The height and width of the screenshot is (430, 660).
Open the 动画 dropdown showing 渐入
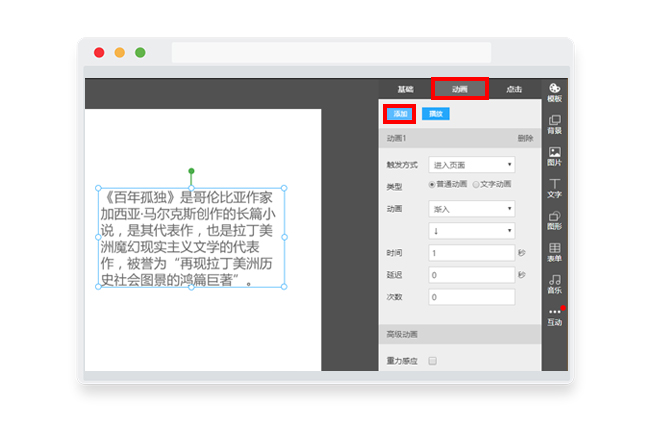tap(471, 209)
